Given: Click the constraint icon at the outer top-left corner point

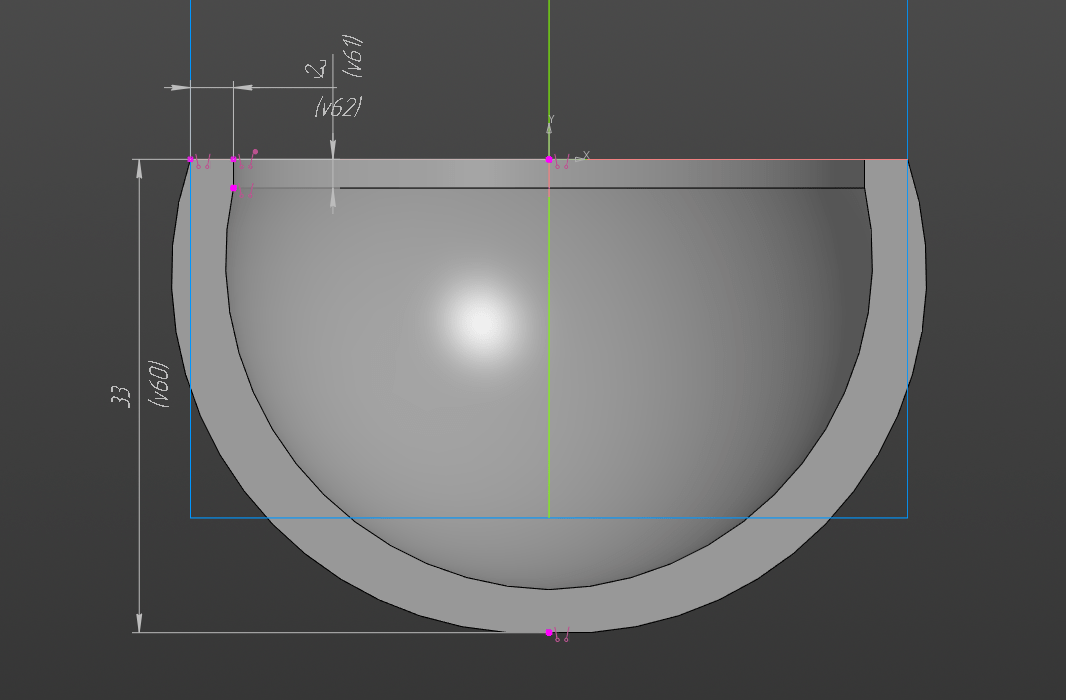Looking at the screenshot, I should point(203,163).
